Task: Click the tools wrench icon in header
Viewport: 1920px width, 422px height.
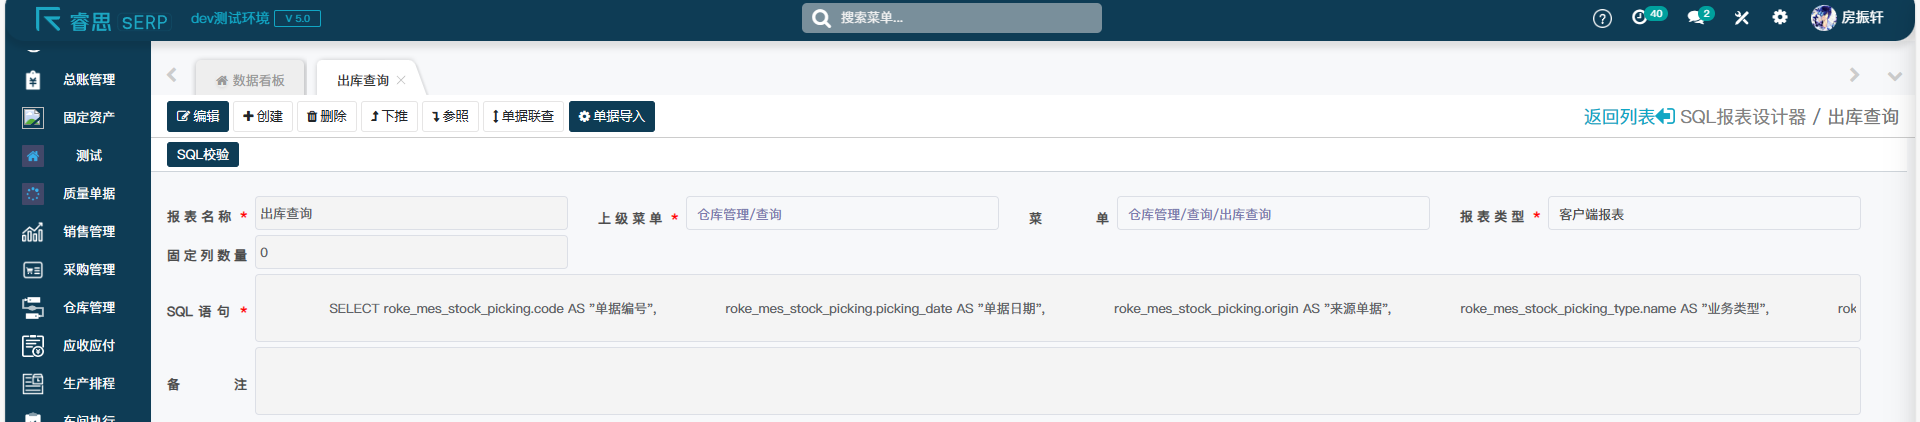Action: [x=1741, y=18]
